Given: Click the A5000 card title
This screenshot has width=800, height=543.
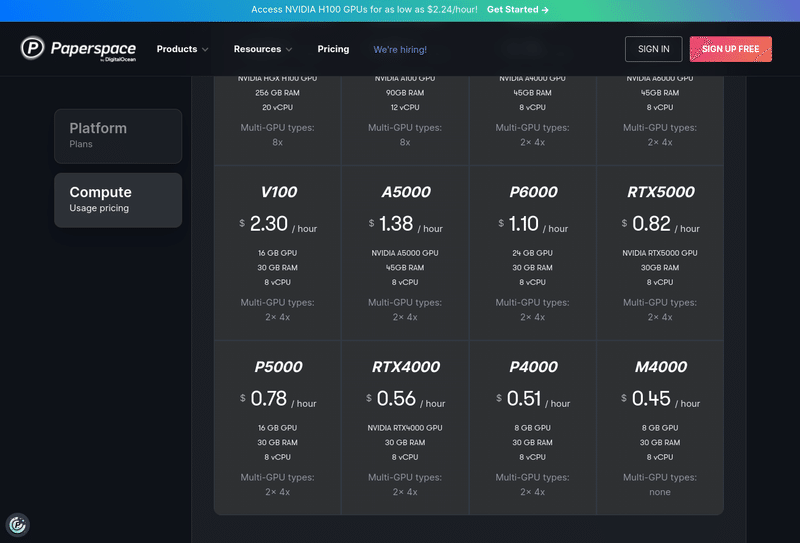Looking at the screenshot, I should coord(406,192).
